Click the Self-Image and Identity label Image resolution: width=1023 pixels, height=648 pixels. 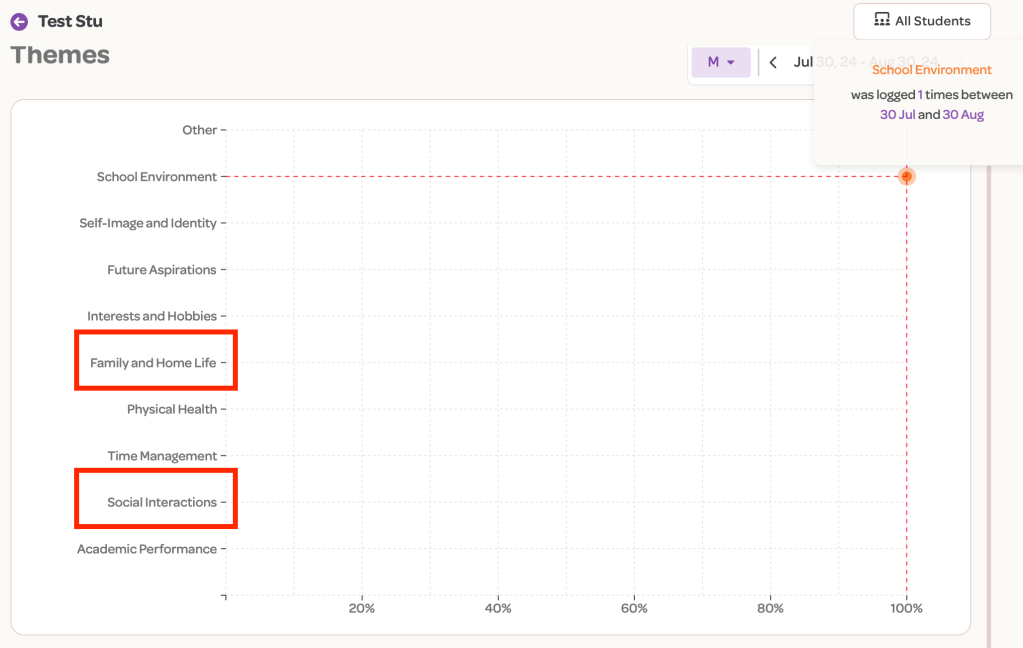click(148, 223)
